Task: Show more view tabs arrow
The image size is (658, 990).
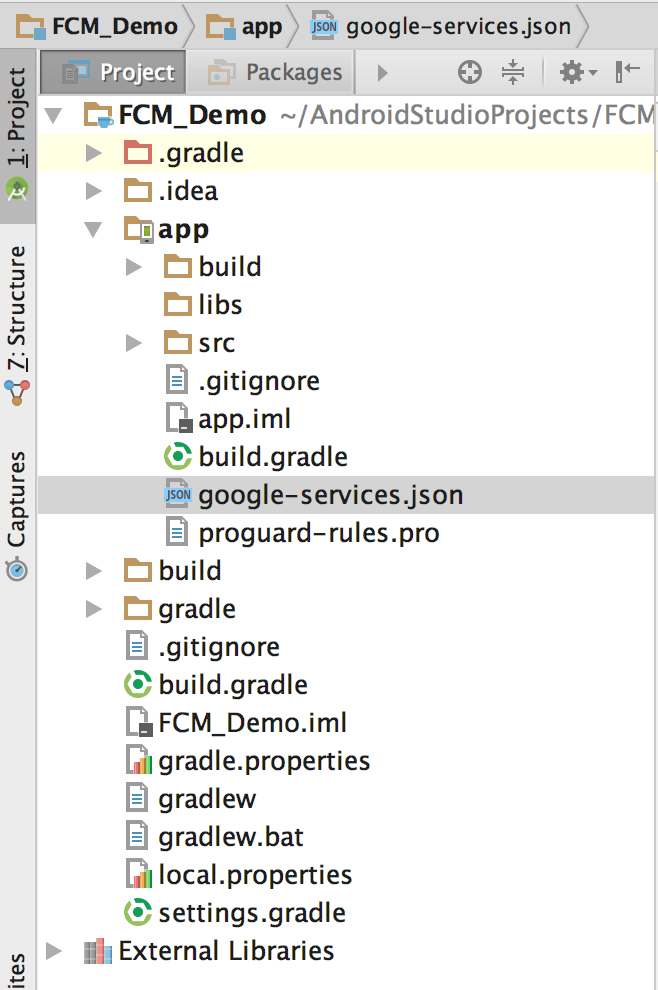Action: (382, 73)
